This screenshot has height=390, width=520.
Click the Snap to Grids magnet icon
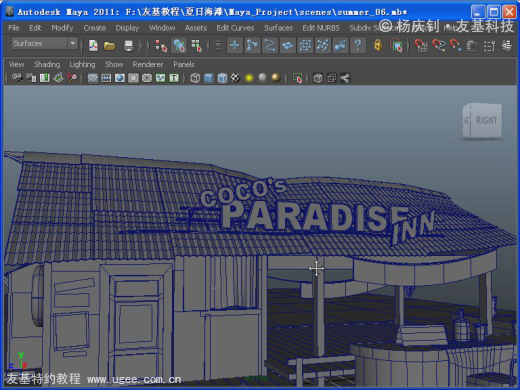pos(421,45)
